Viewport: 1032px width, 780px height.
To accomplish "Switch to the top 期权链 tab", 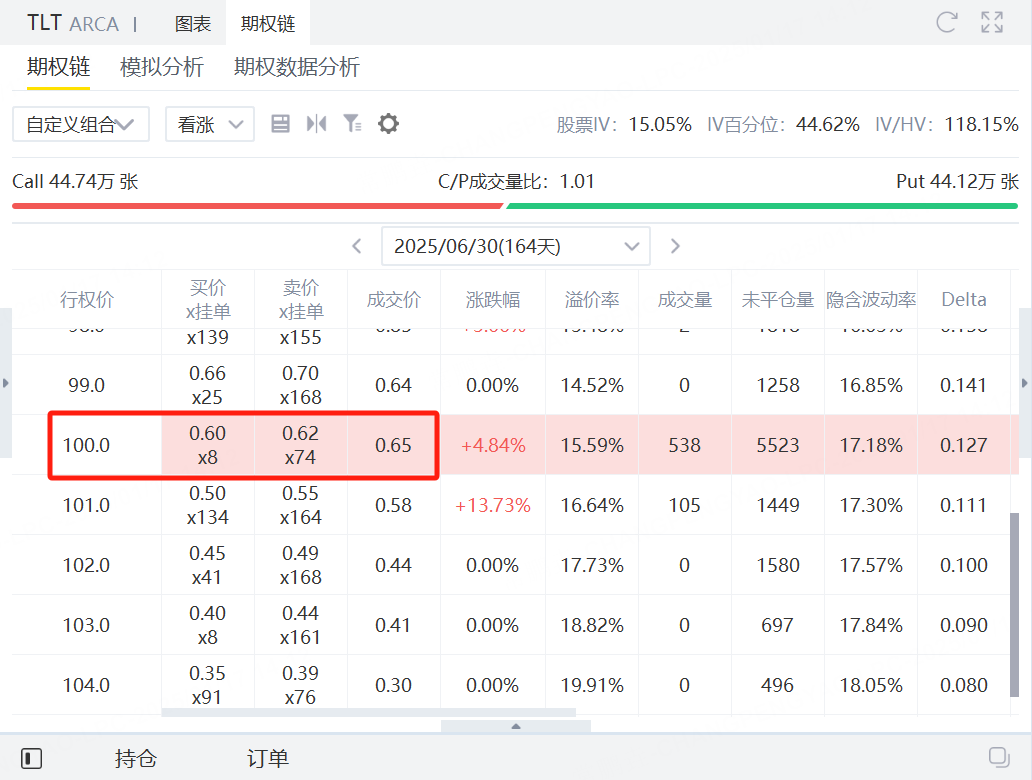I will click(268, 24).
